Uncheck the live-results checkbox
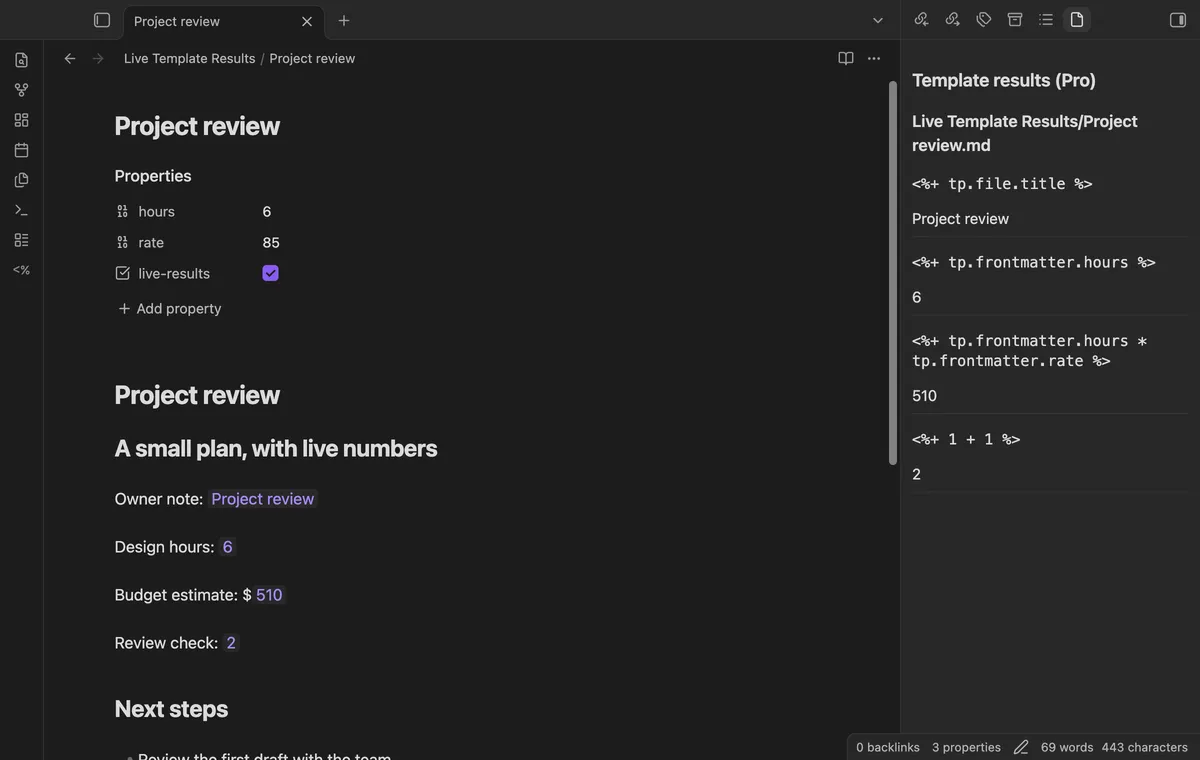 coord(270,273)
